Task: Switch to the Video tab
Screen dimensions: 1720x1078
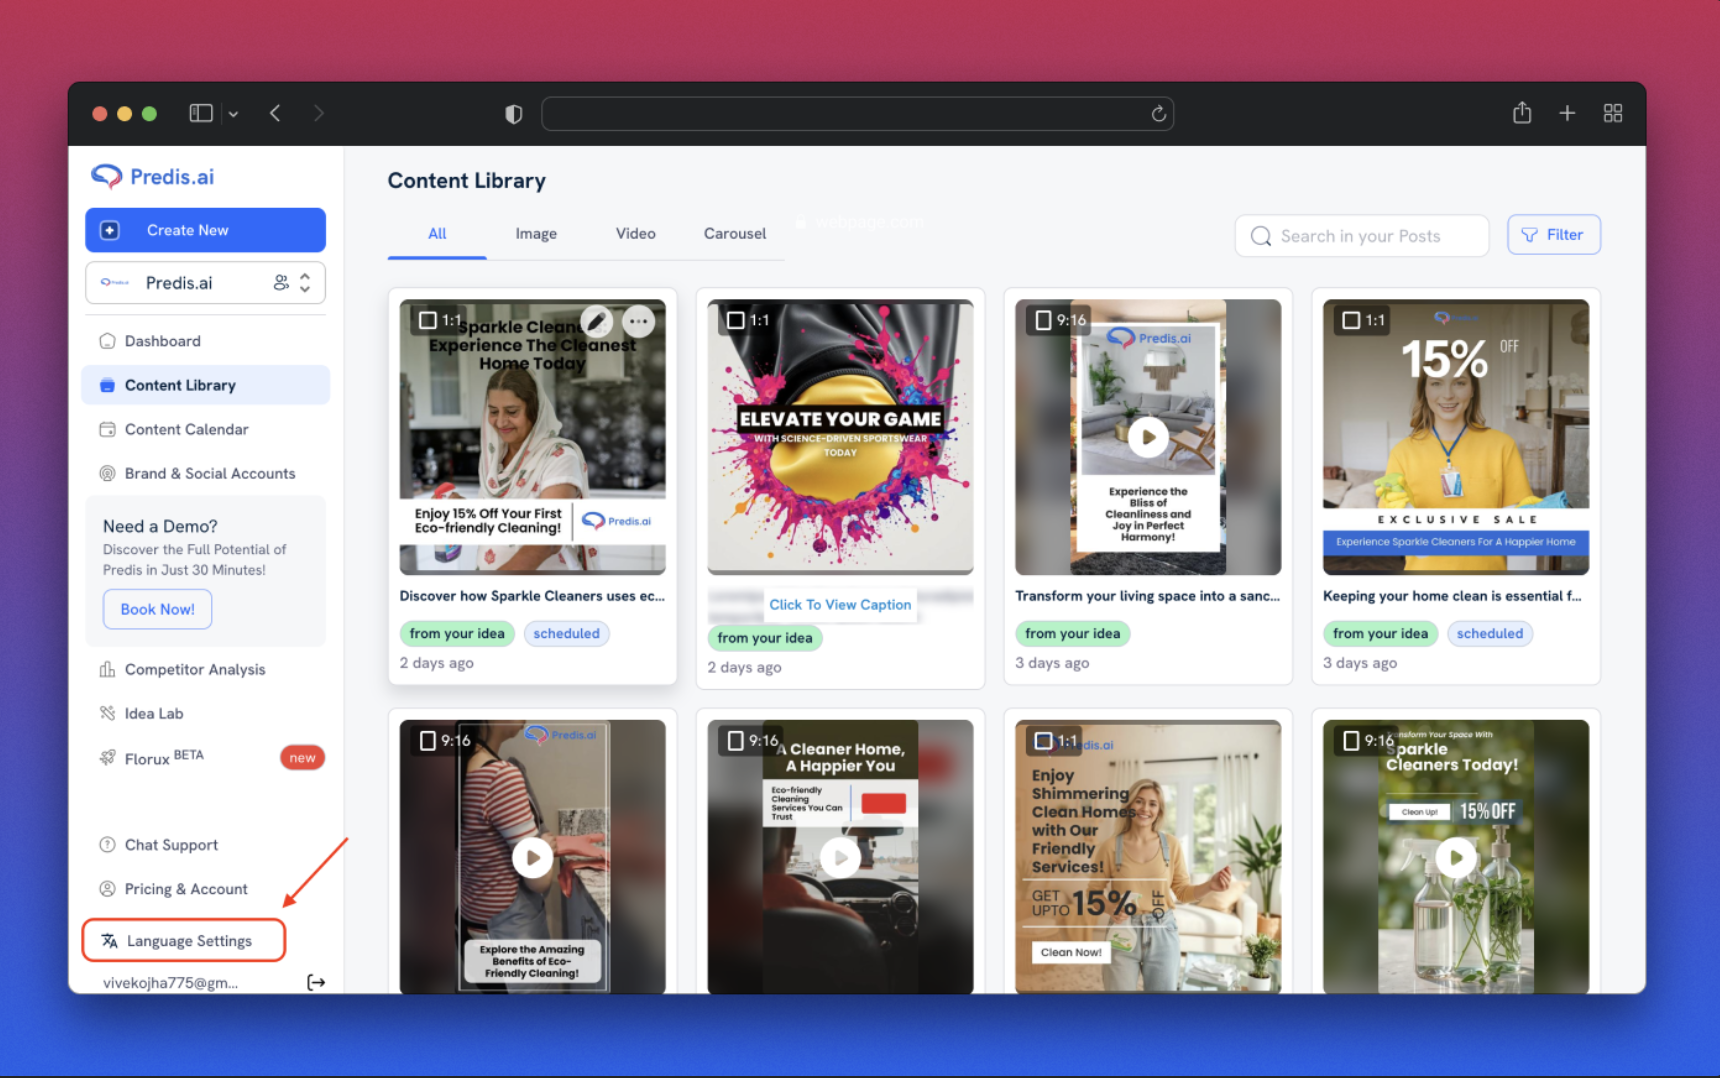Action: [636, 233]
